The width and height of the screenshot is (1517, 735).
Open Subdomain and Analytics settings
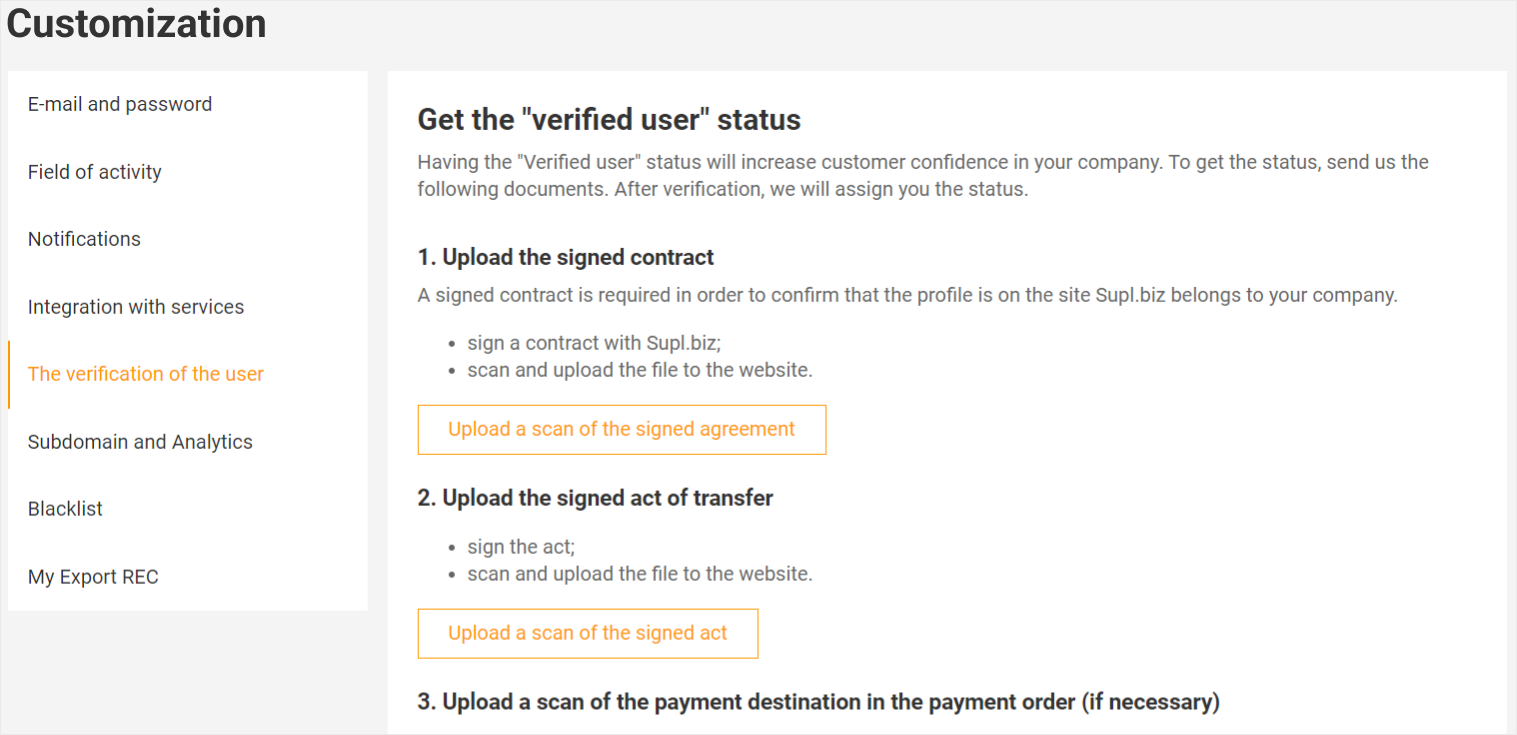[x=140, y=442]
